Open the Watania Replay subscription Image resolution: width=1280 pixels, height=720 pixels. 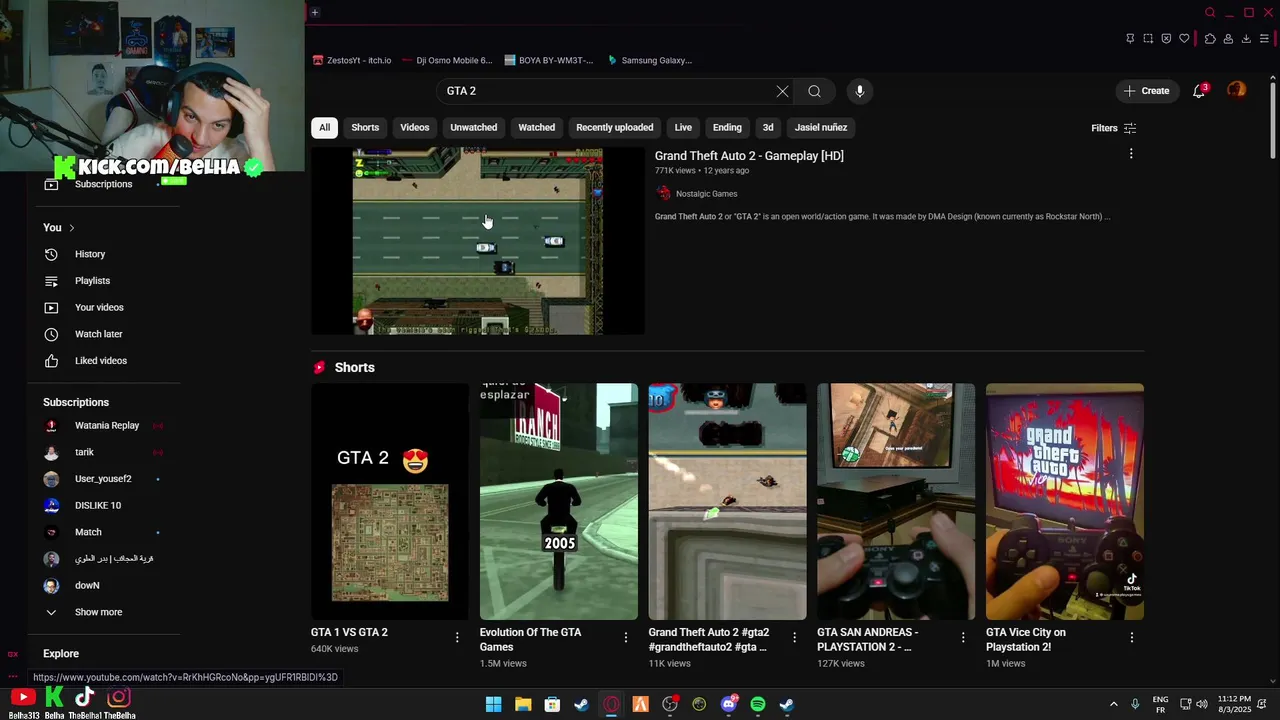point(107,426)
